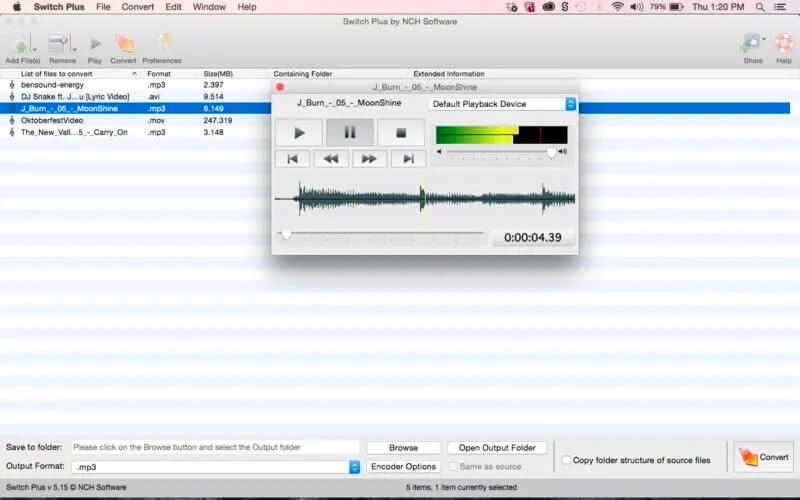800x500 pixels.
Task: Click the music note icon beside bensound-energy
Action: pos(12,85)
